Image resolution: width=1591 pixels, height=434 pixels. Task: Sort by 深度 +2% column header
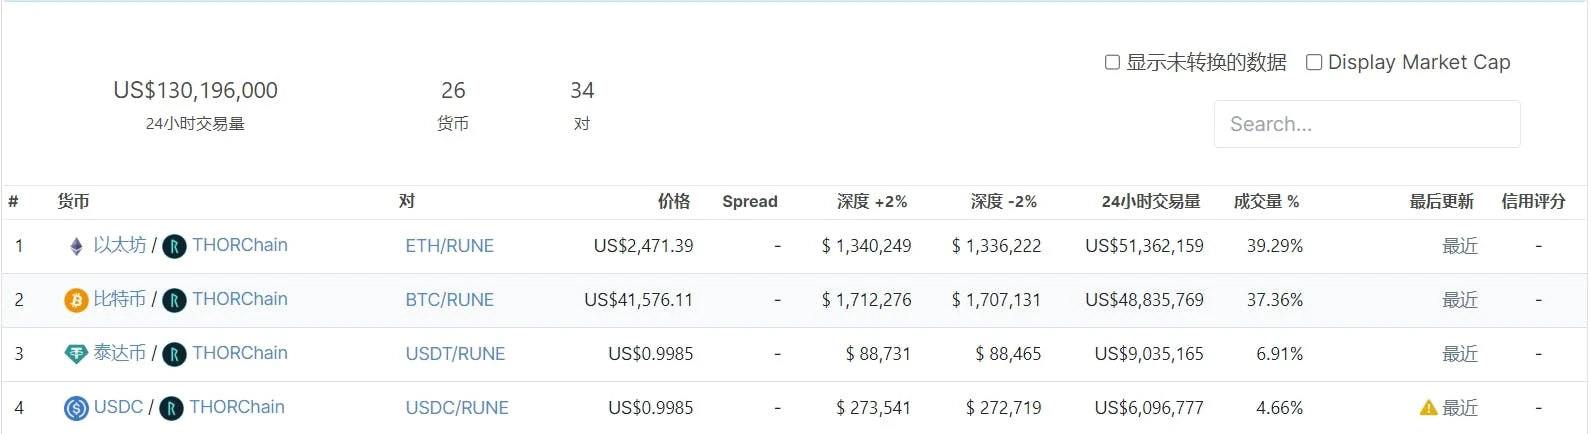point(871,202)
